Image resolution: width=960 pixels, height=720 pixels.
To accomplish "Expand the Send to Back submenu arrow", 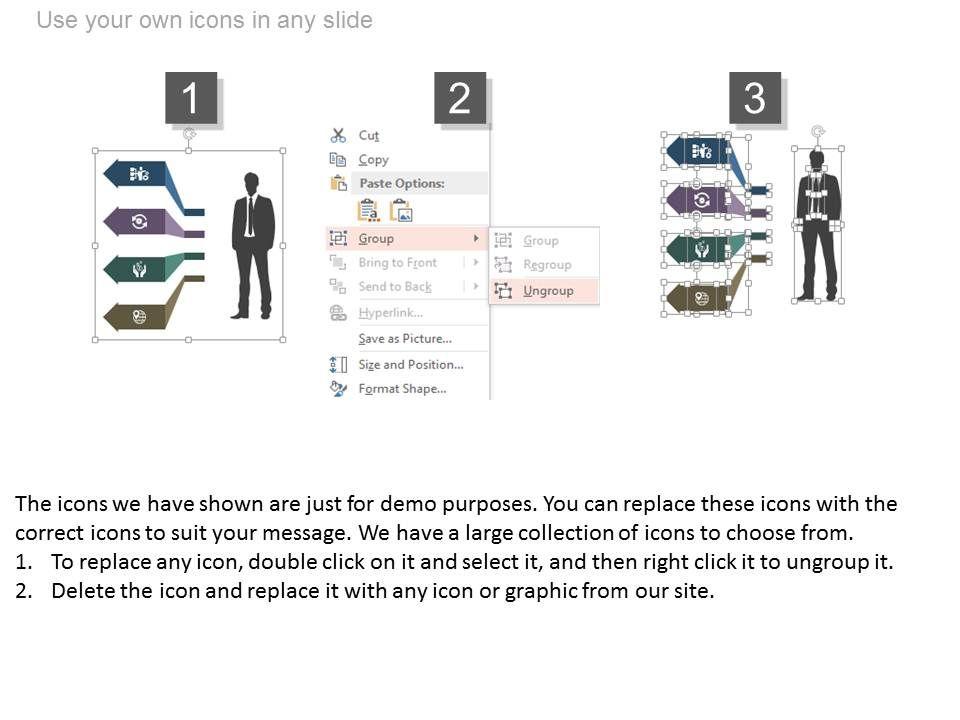I will click(x=476, y=286).
